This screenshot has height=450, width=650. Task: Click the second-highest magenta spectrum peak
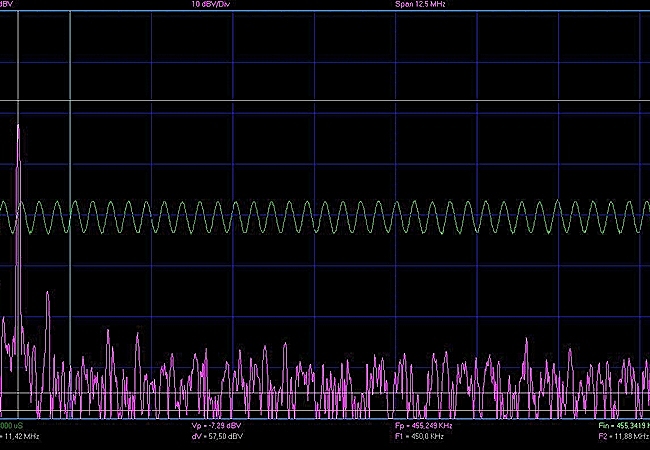tap(47, 293)
